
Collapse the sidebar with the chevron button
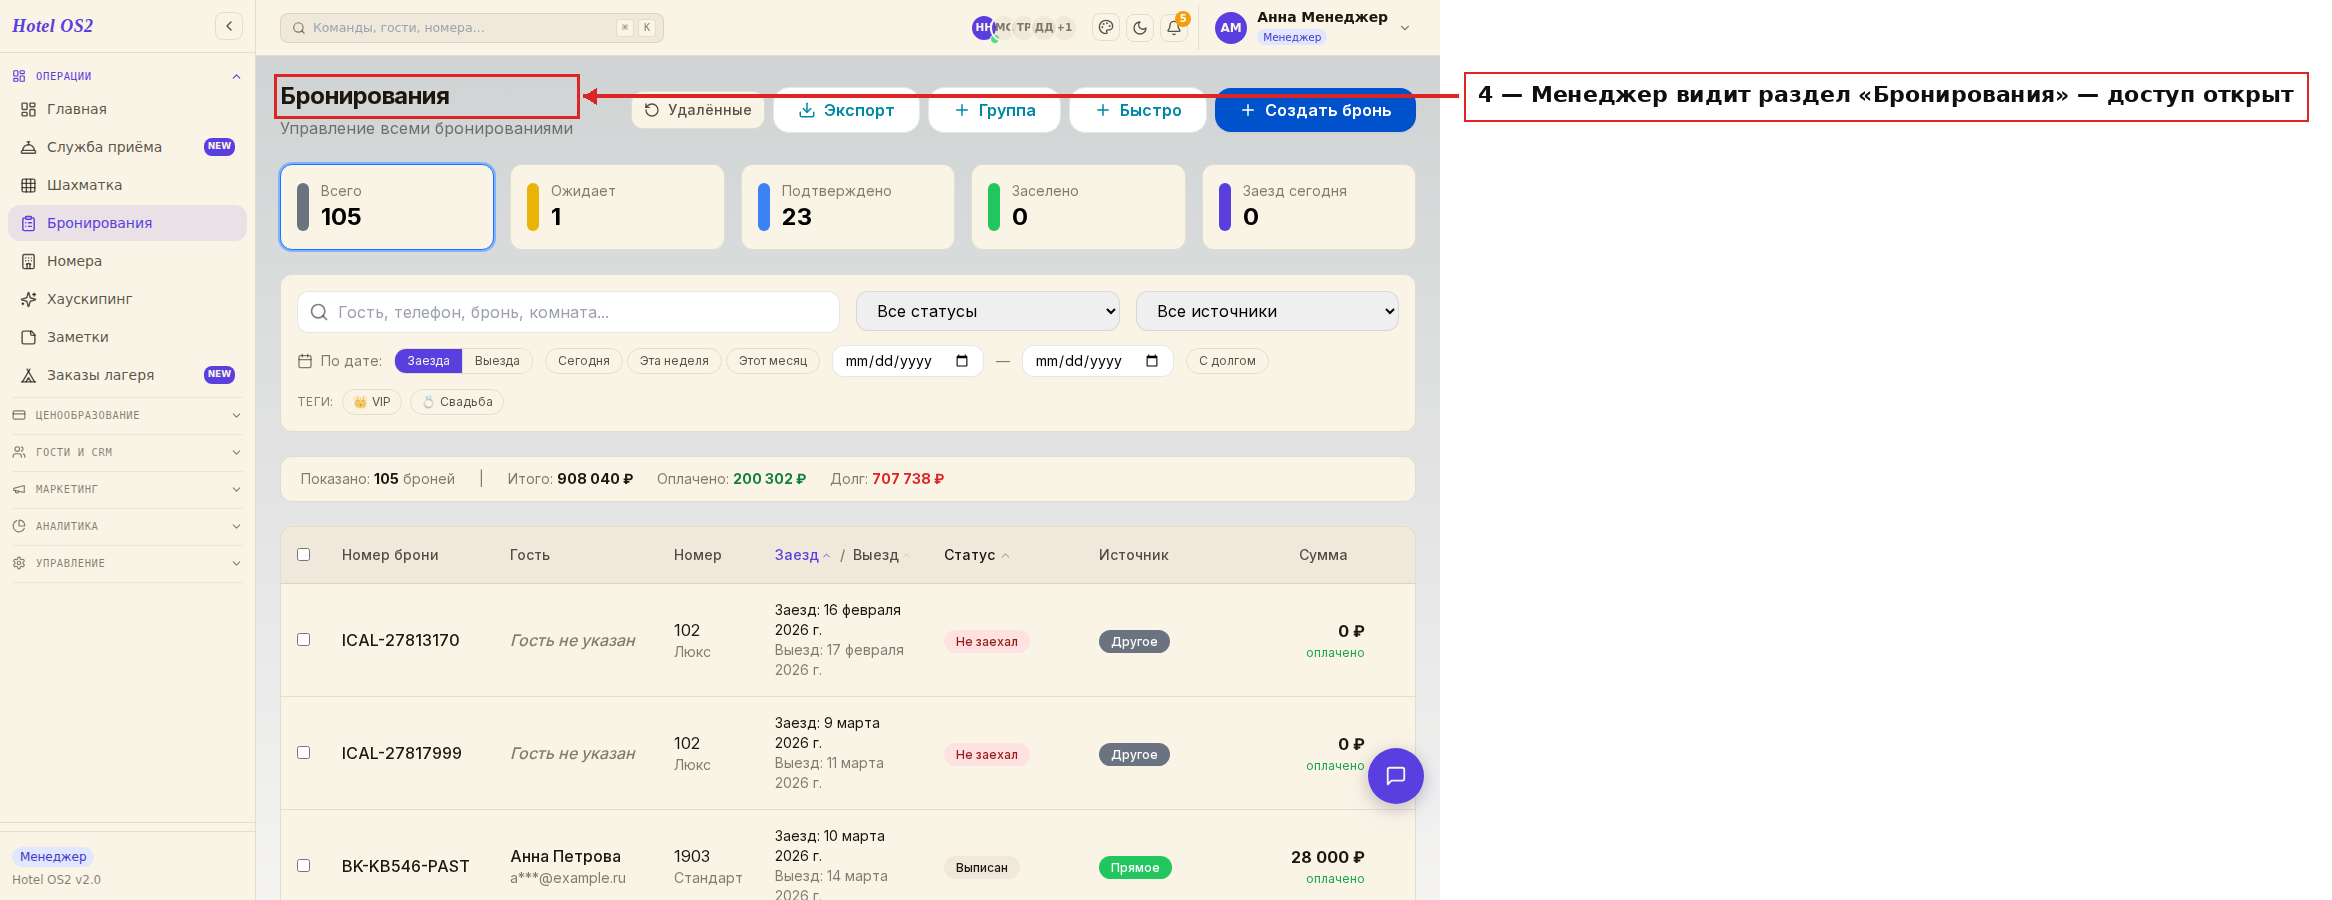point(229,26)
